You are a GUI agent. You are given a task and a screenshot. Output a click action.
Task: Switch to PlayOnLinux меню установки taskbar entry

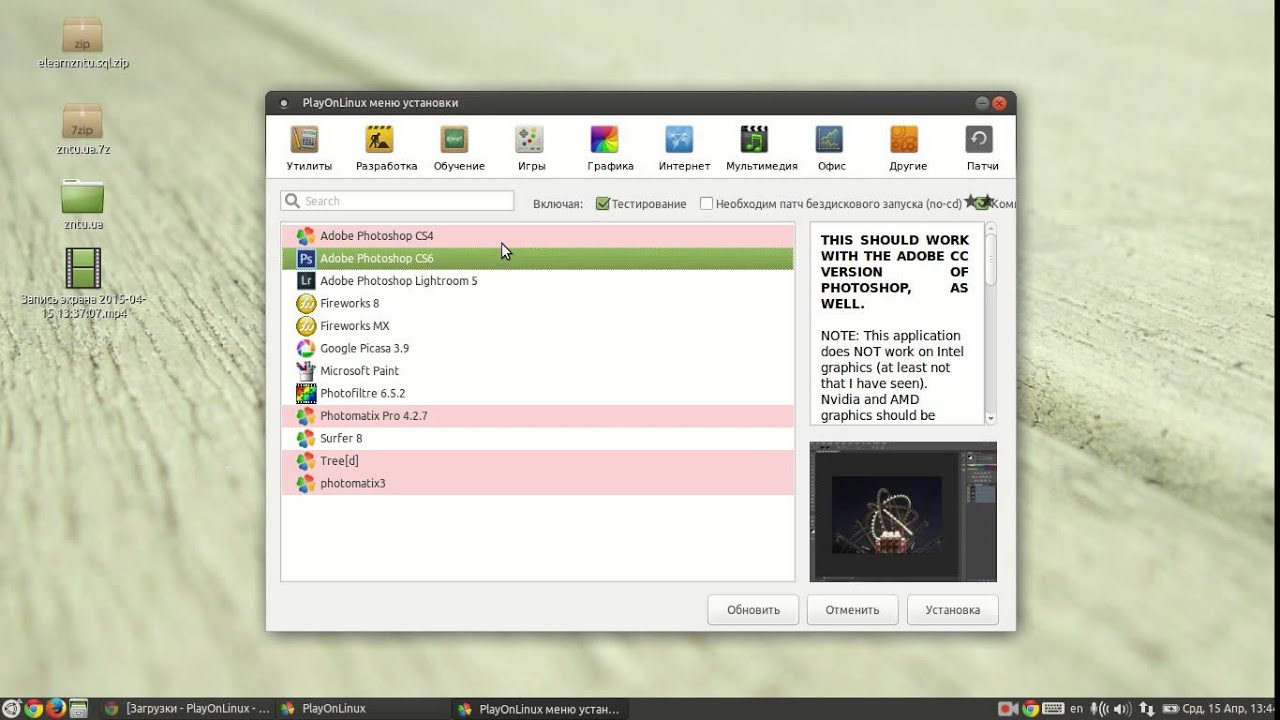[538, 709]
